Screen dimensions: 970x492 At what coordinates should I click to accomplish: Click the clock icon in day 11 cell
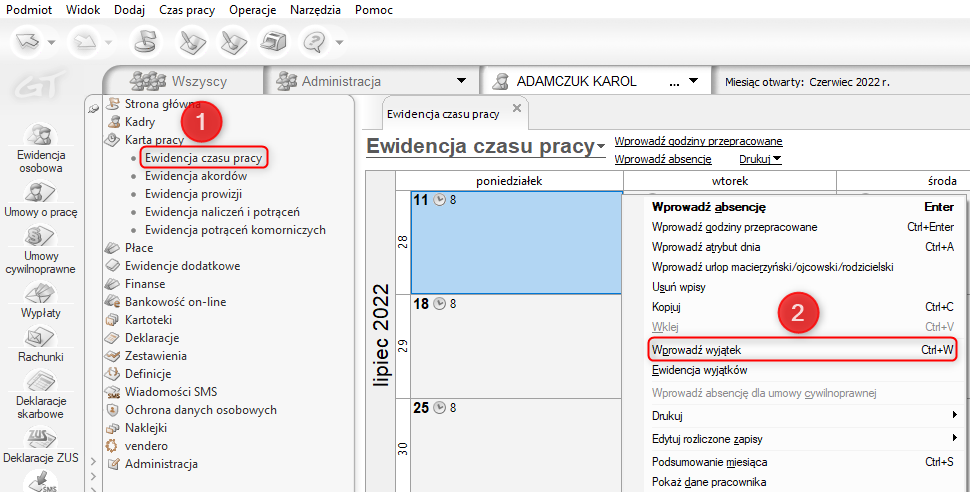click(x=439, y=200)
